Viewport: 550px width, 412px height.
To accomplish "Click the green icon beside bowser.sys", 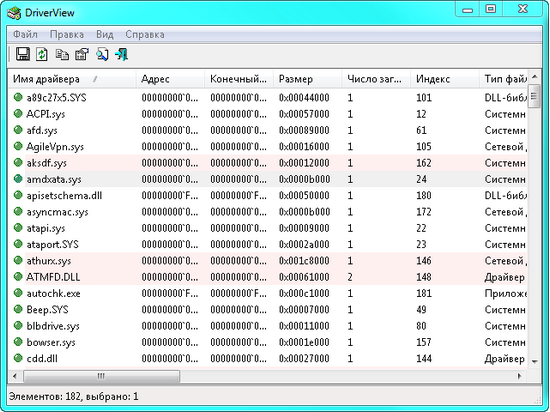I will 18,342.
